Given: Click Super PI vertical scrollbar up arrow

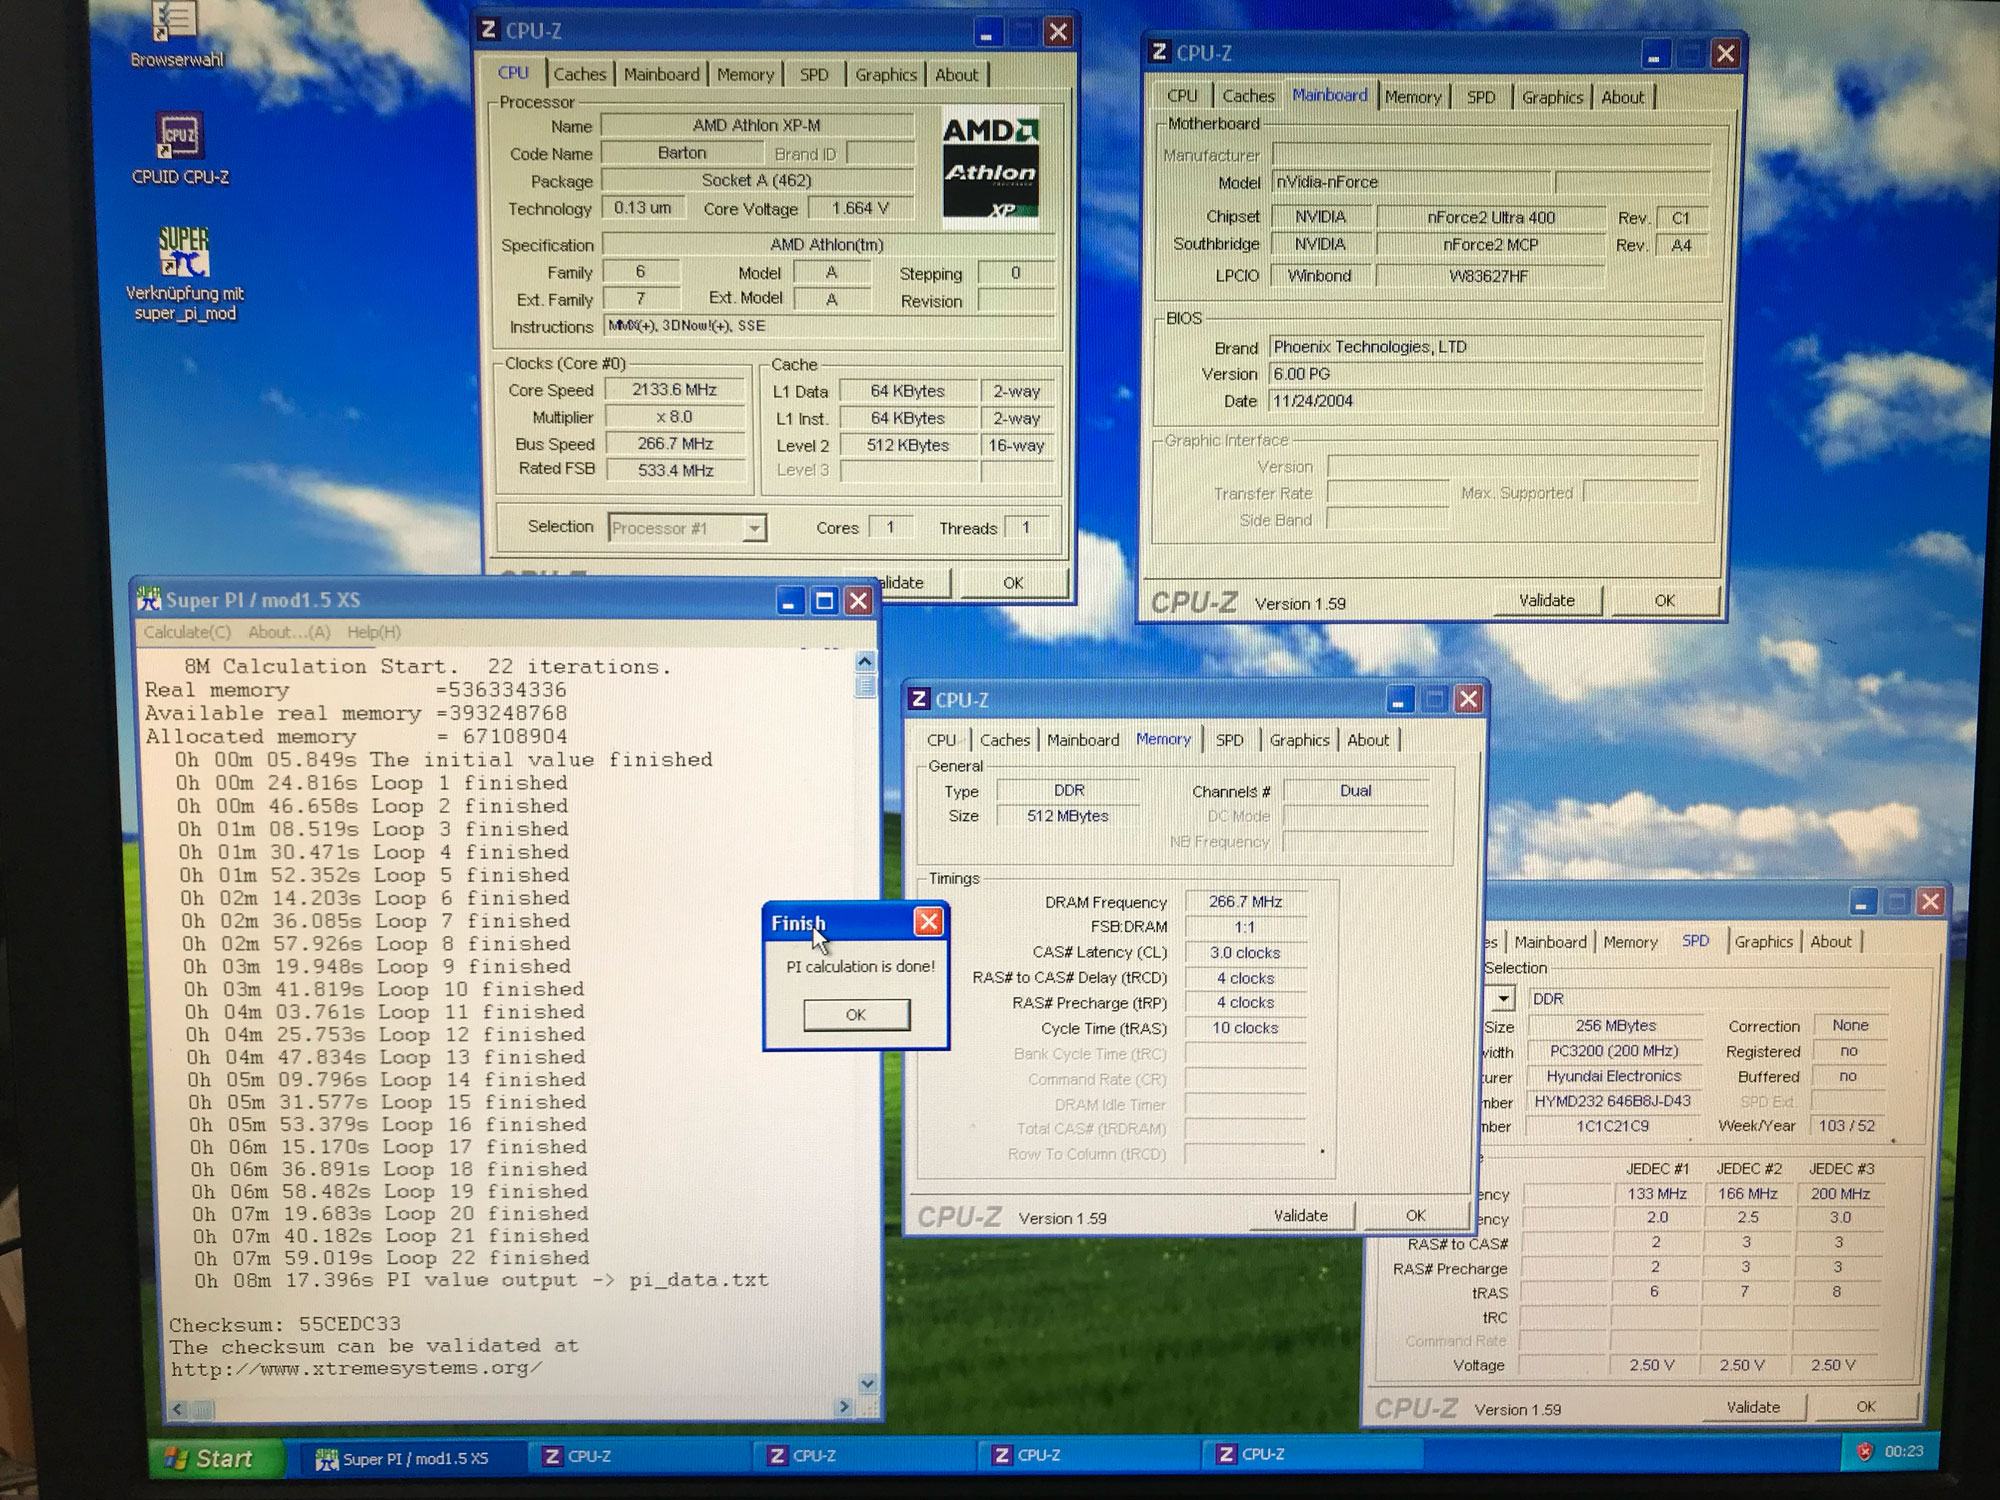Looking at the screenshot, I should (865, 661).
